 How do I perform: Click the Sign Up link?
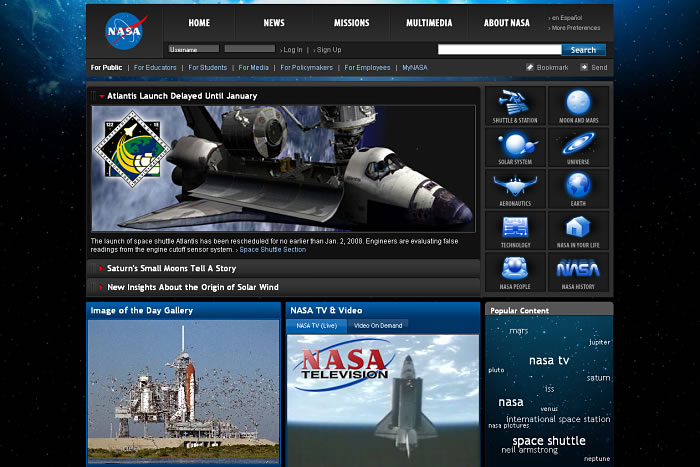pyautogui.click(x=329, y=50)
